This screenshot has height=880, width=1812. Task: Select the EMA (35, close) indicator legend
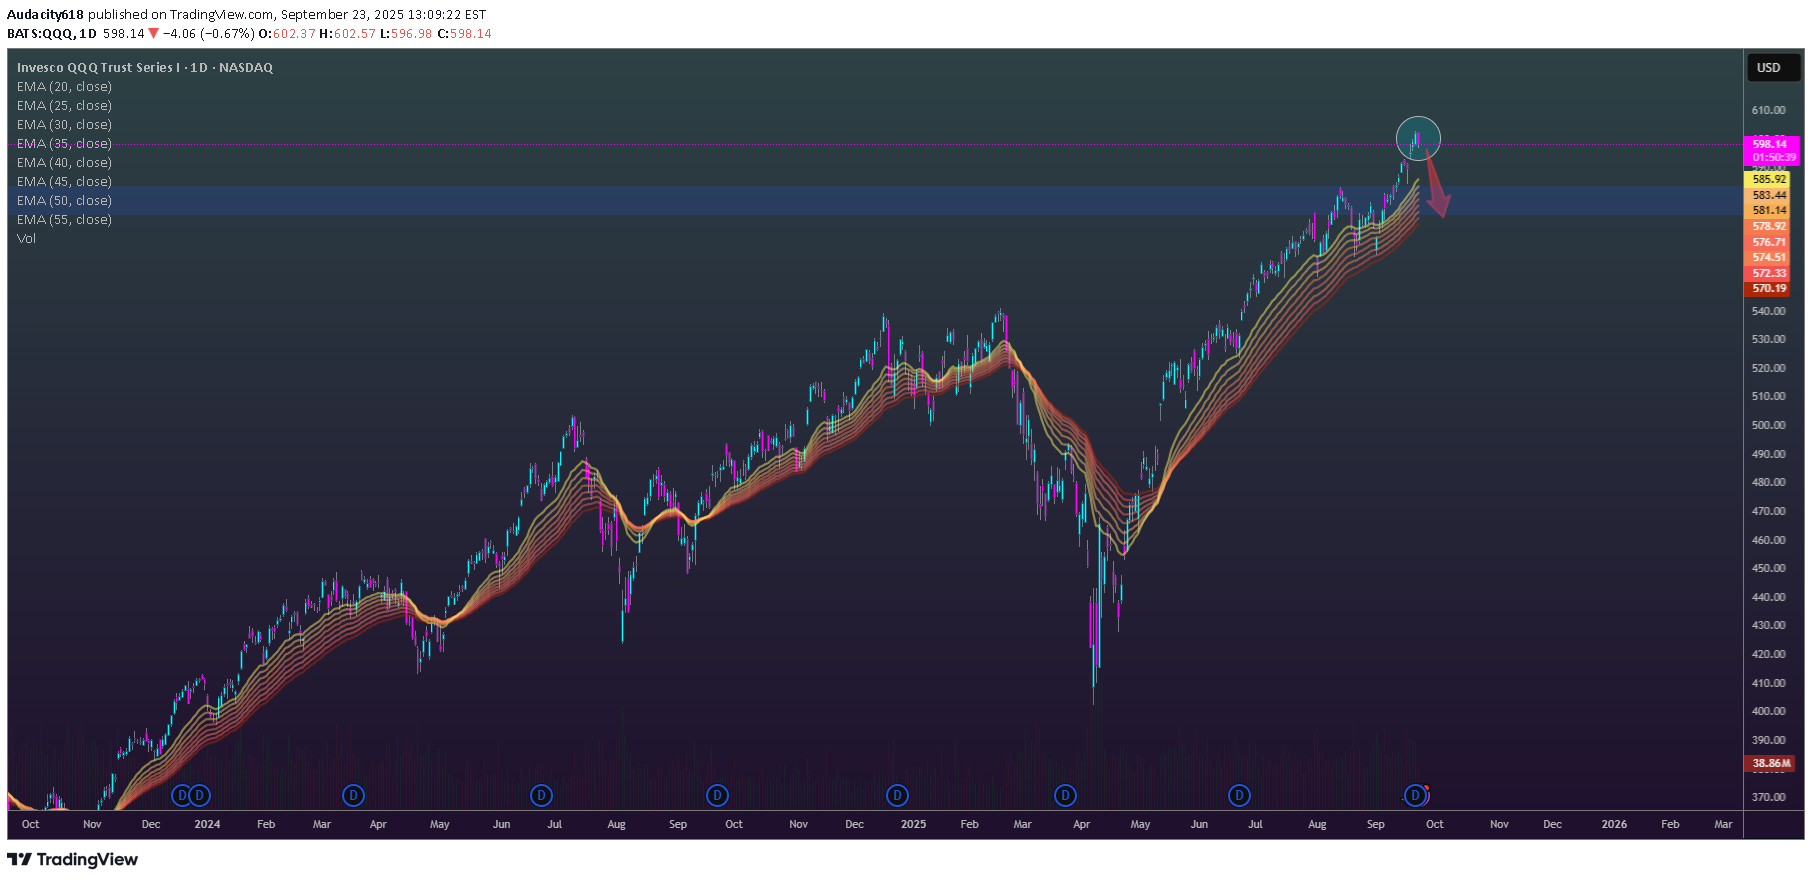coord(64,144)
